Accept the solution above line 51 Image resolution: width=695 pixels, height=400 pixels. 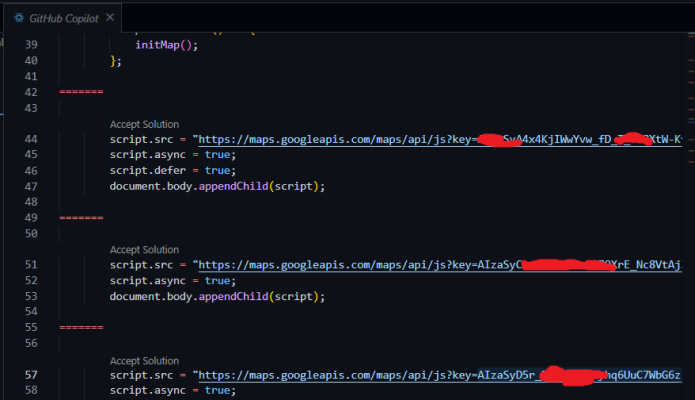pos(144,250)
